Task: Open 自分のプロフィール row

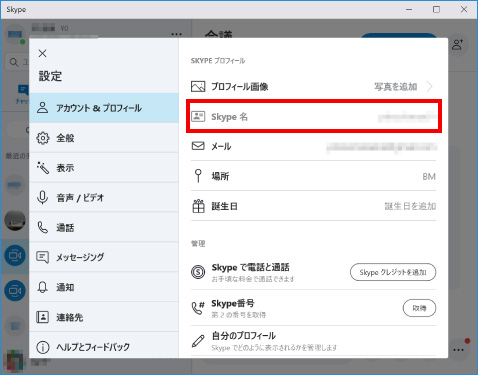Action: pos(313,341)
